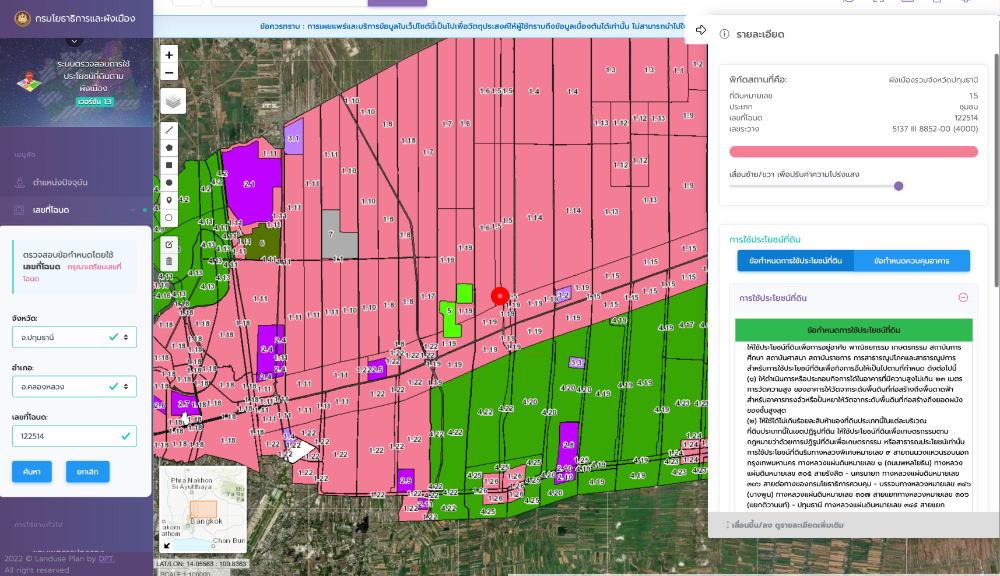
Task: Click the pink land-use color bar
Action: point(853,152)
